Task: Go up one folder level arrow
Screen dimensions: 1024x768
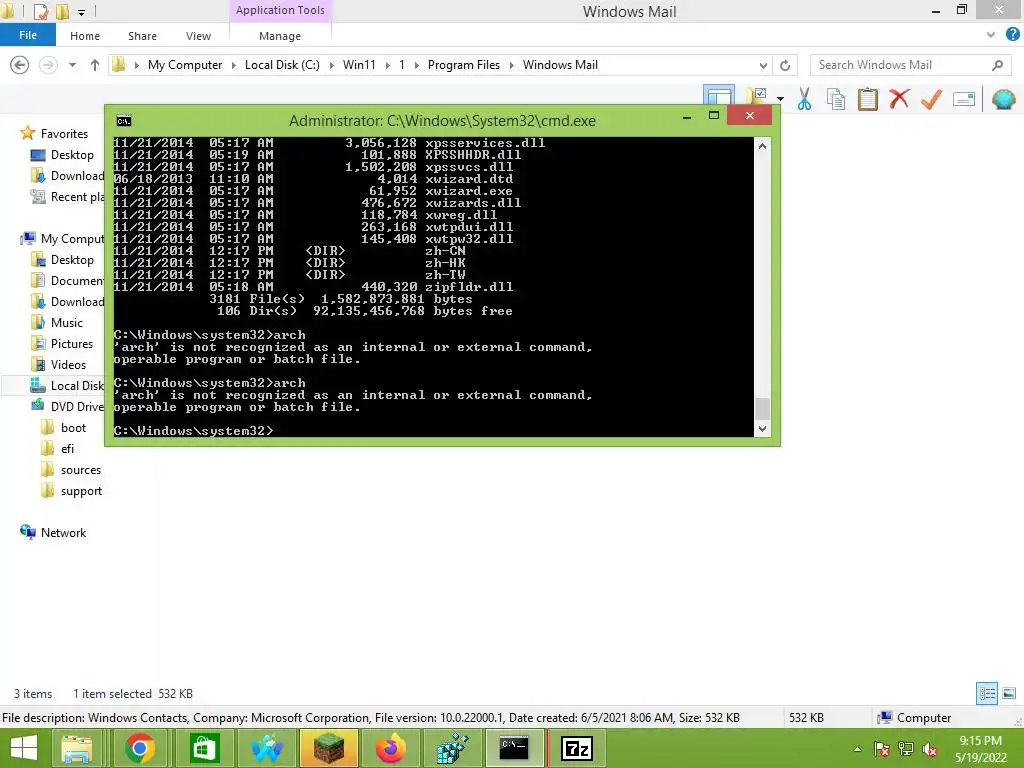Action: click(95, 65)
